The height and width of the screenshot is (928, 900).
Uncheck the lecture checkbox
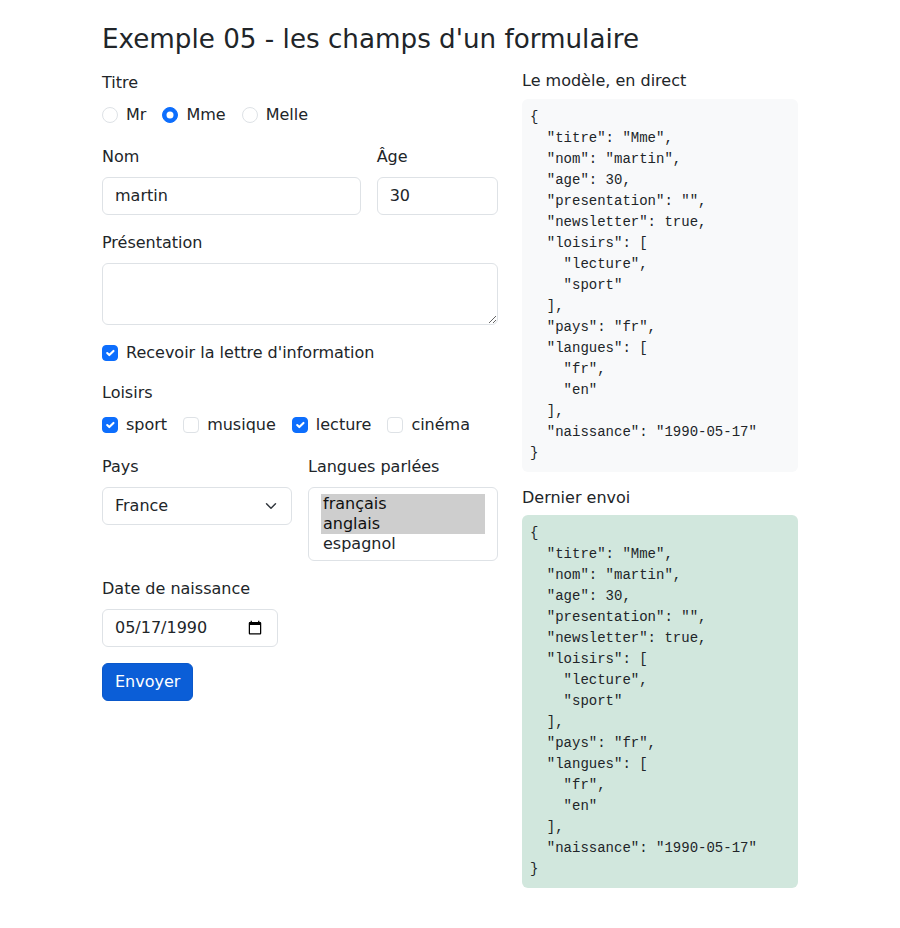tap(300, 425)
